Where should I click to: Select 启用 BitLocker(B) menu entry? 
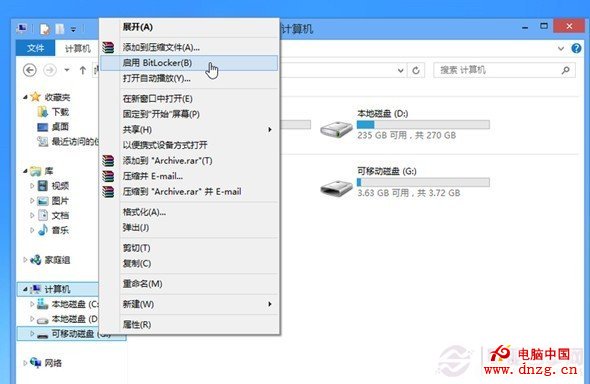(190, 63)
